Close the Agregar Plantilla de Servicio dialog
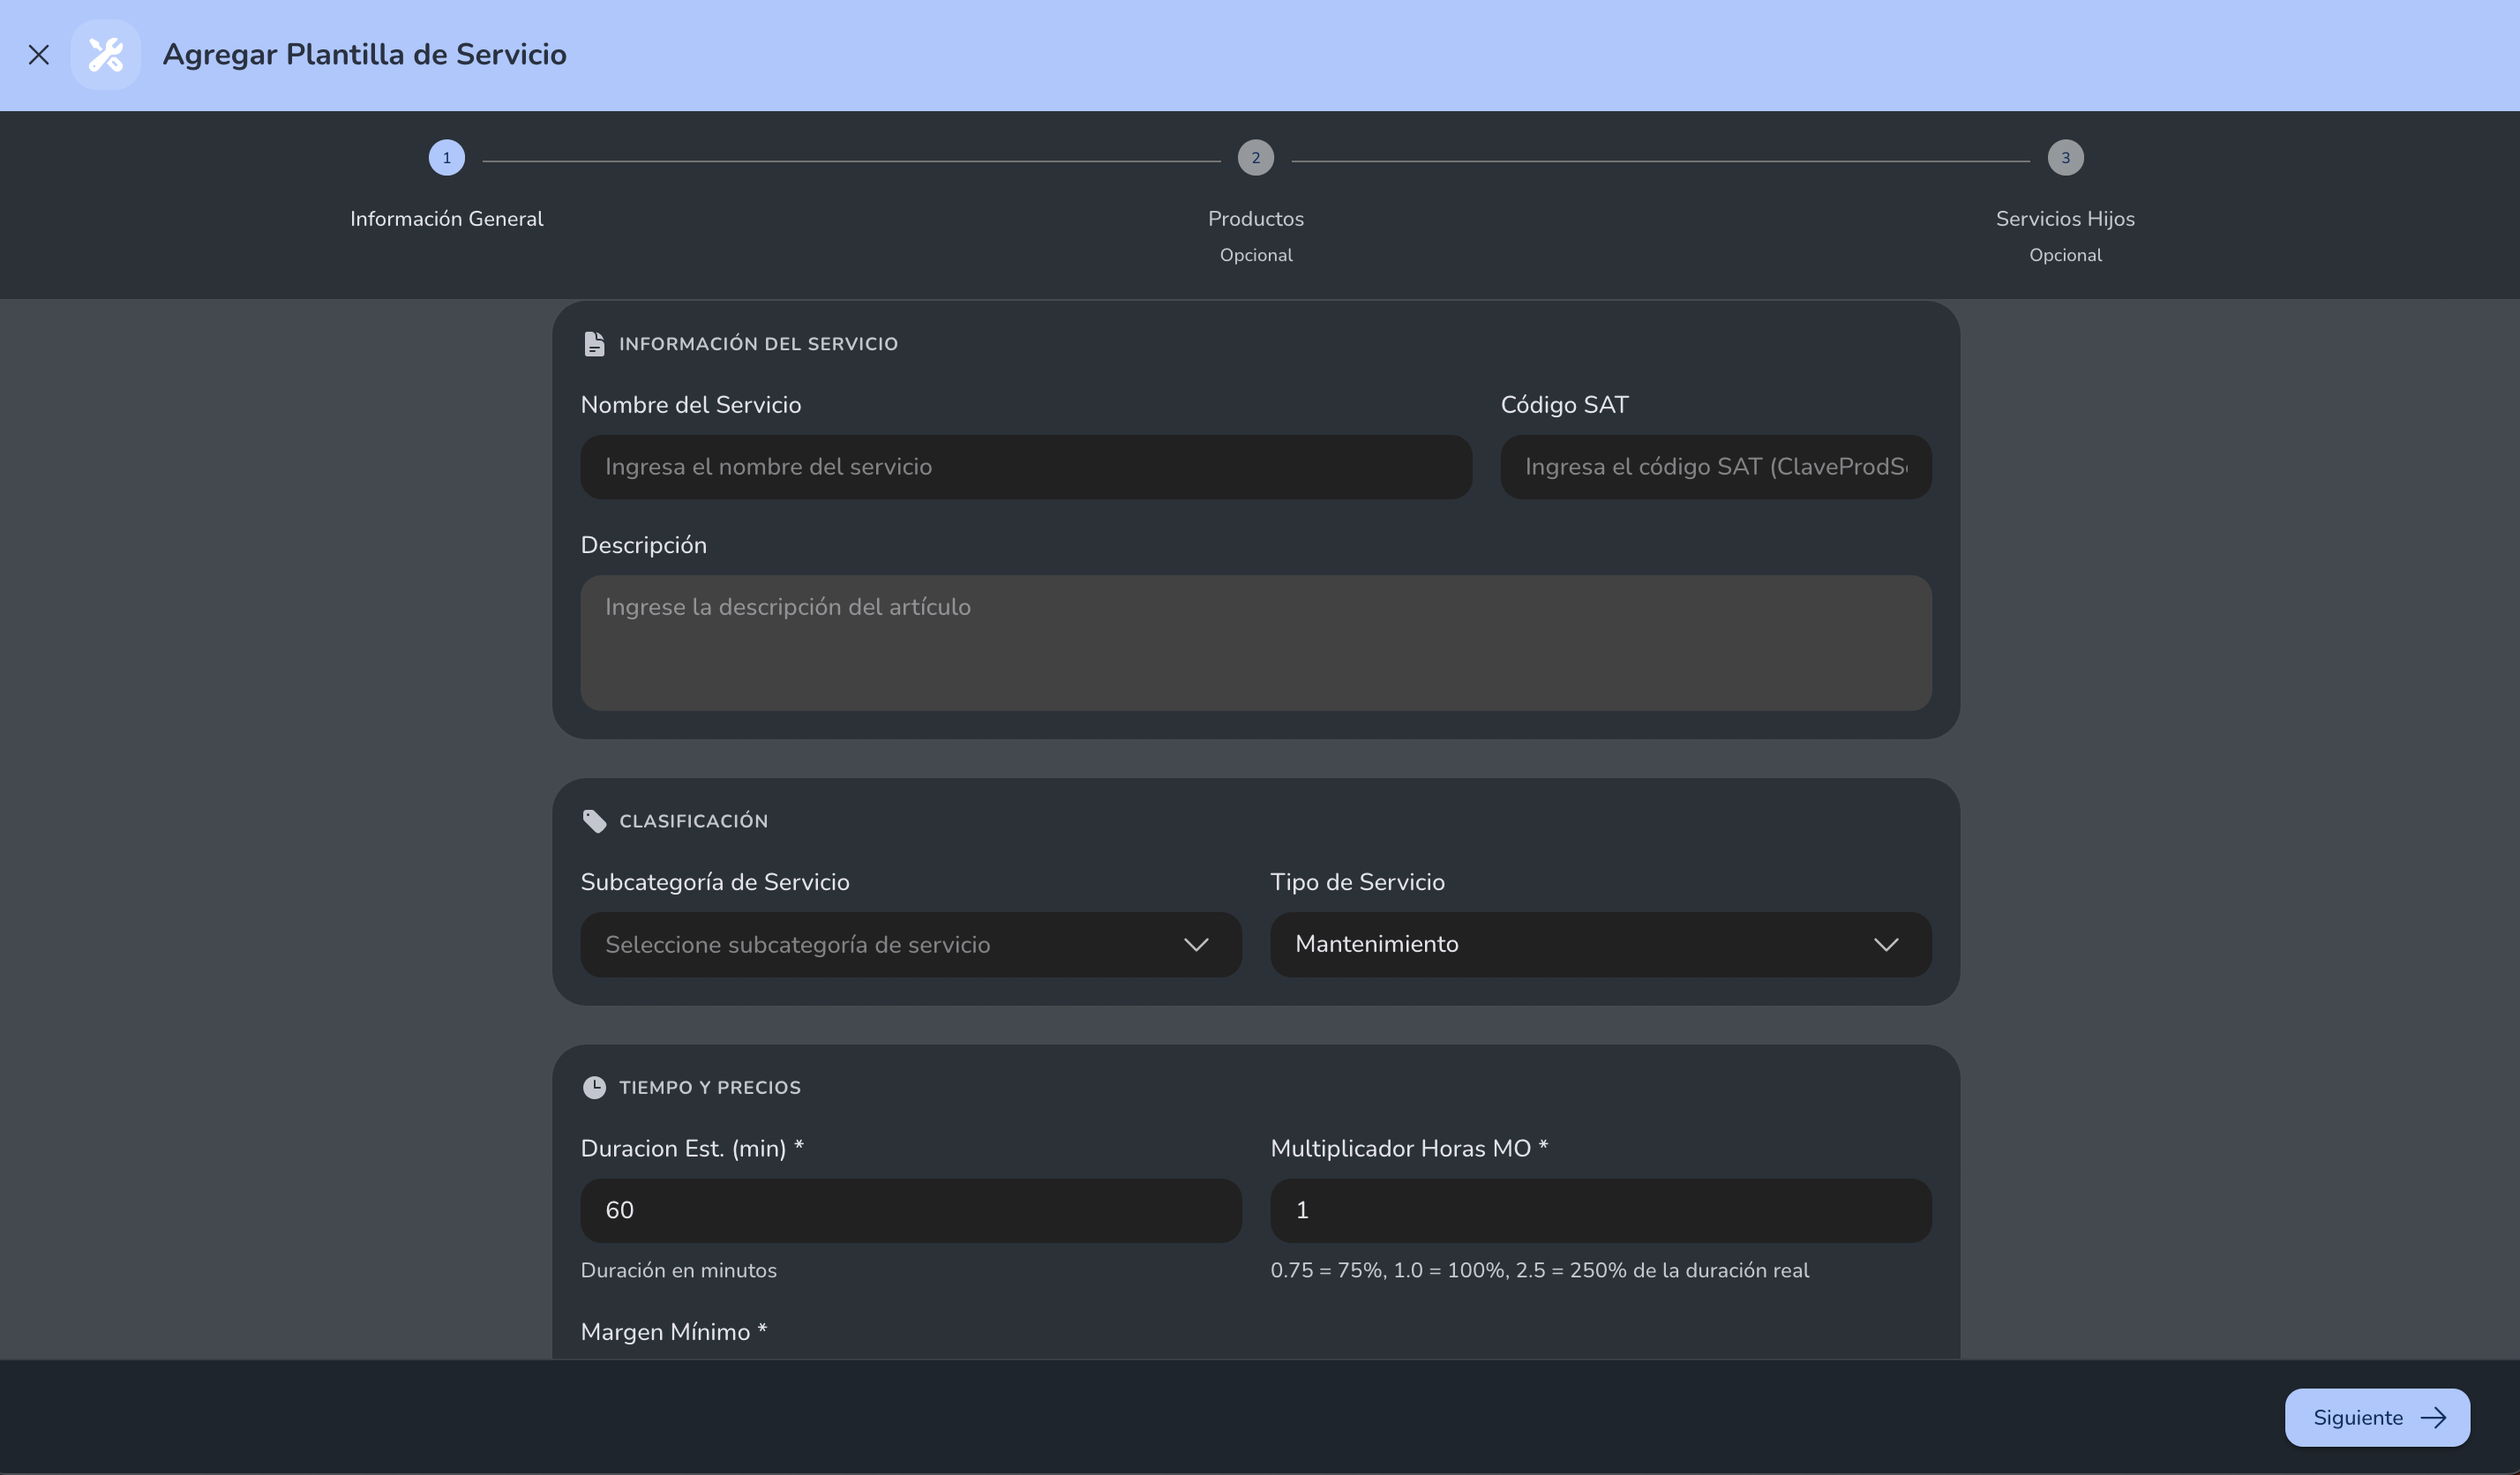This screenshot has width=2520, height=1475. click(x=38, y=55)
